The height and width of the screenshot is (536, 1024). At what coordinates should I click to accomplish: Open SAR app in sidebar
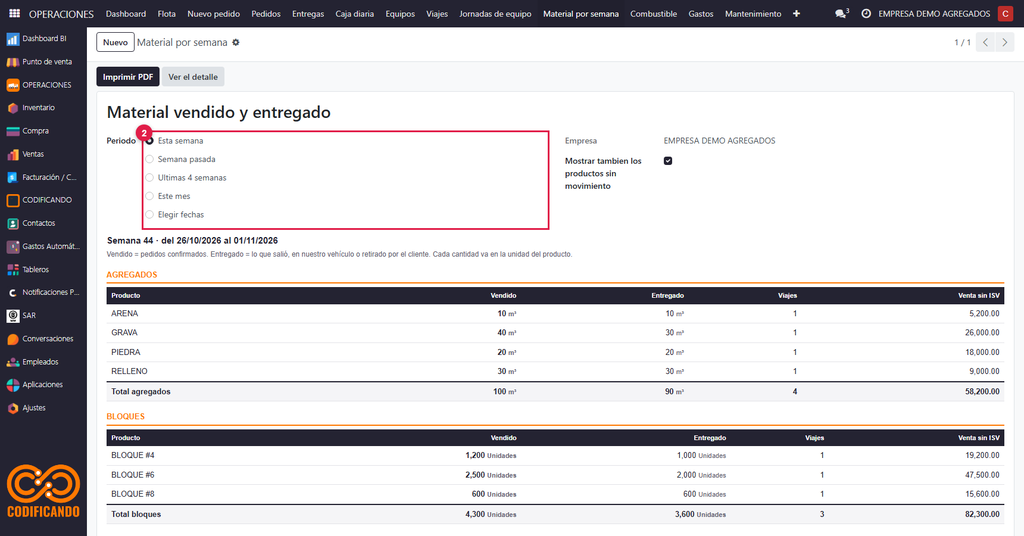coord(43,315)
